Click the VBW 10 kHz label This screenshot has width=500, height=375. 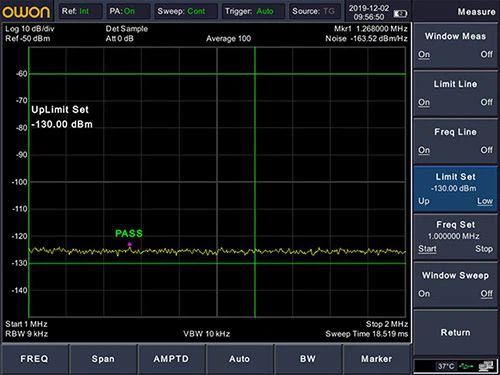pyautogui.click(x=207, y=334)
